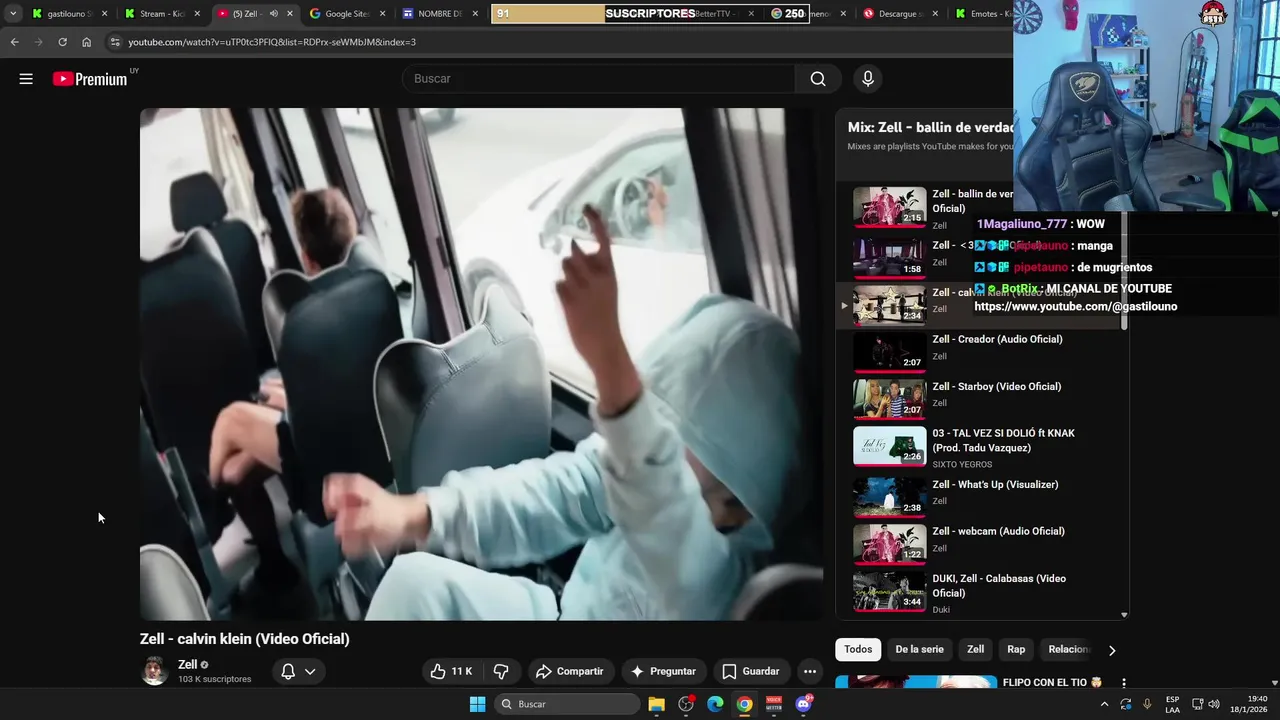
Task: Click the Compartir share button
Action: pos(569,671)
